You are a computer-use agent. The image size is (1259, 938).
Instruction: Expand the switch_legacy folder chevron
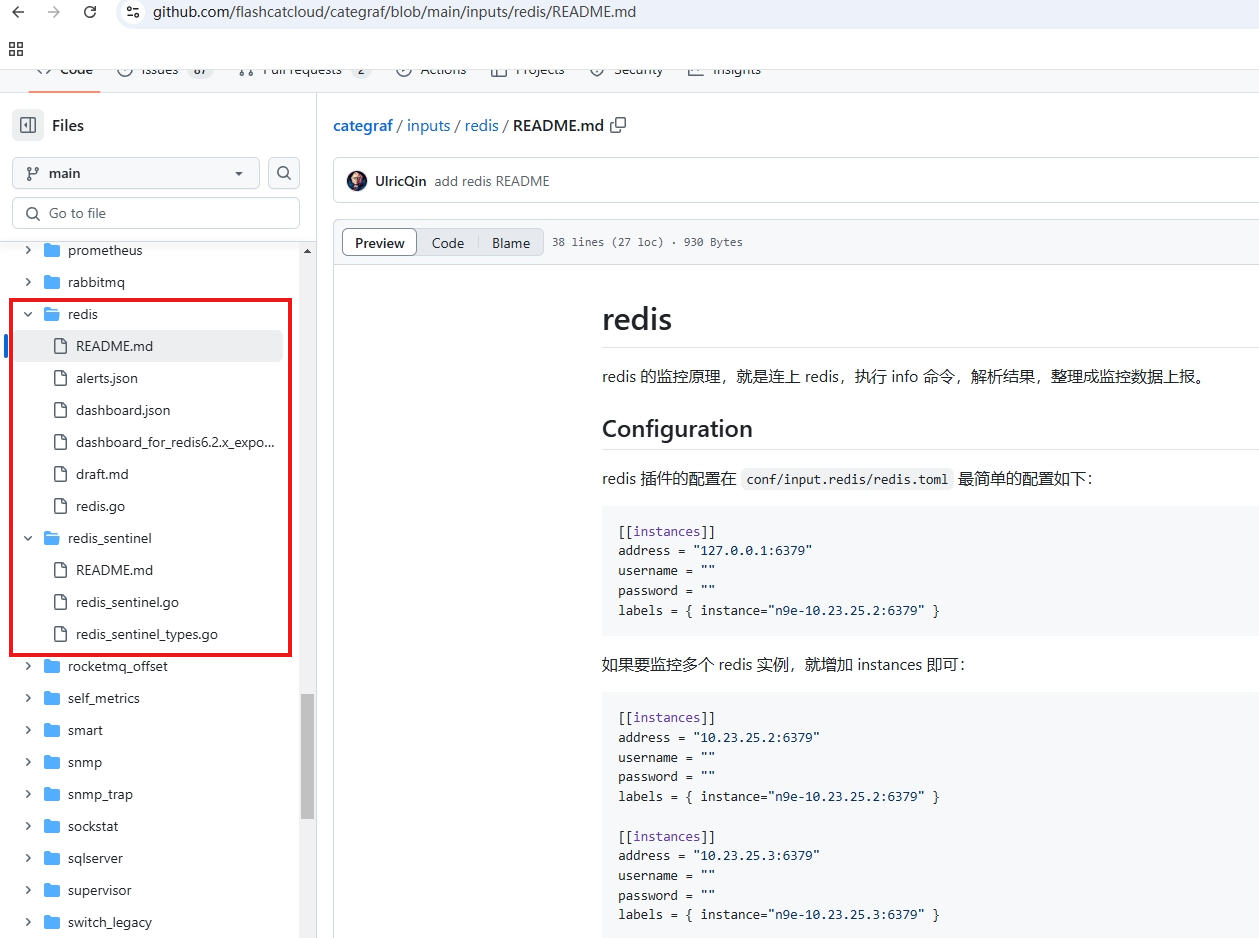[28, 922]
